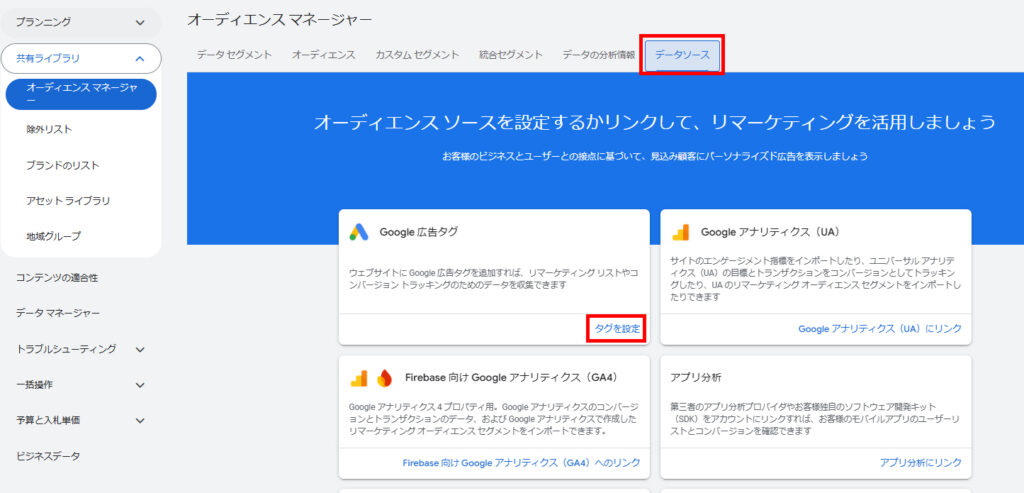1024x493 pixels.
Task: Collapse the 共有ライブラリ section
Action: (x=139, y=59)
